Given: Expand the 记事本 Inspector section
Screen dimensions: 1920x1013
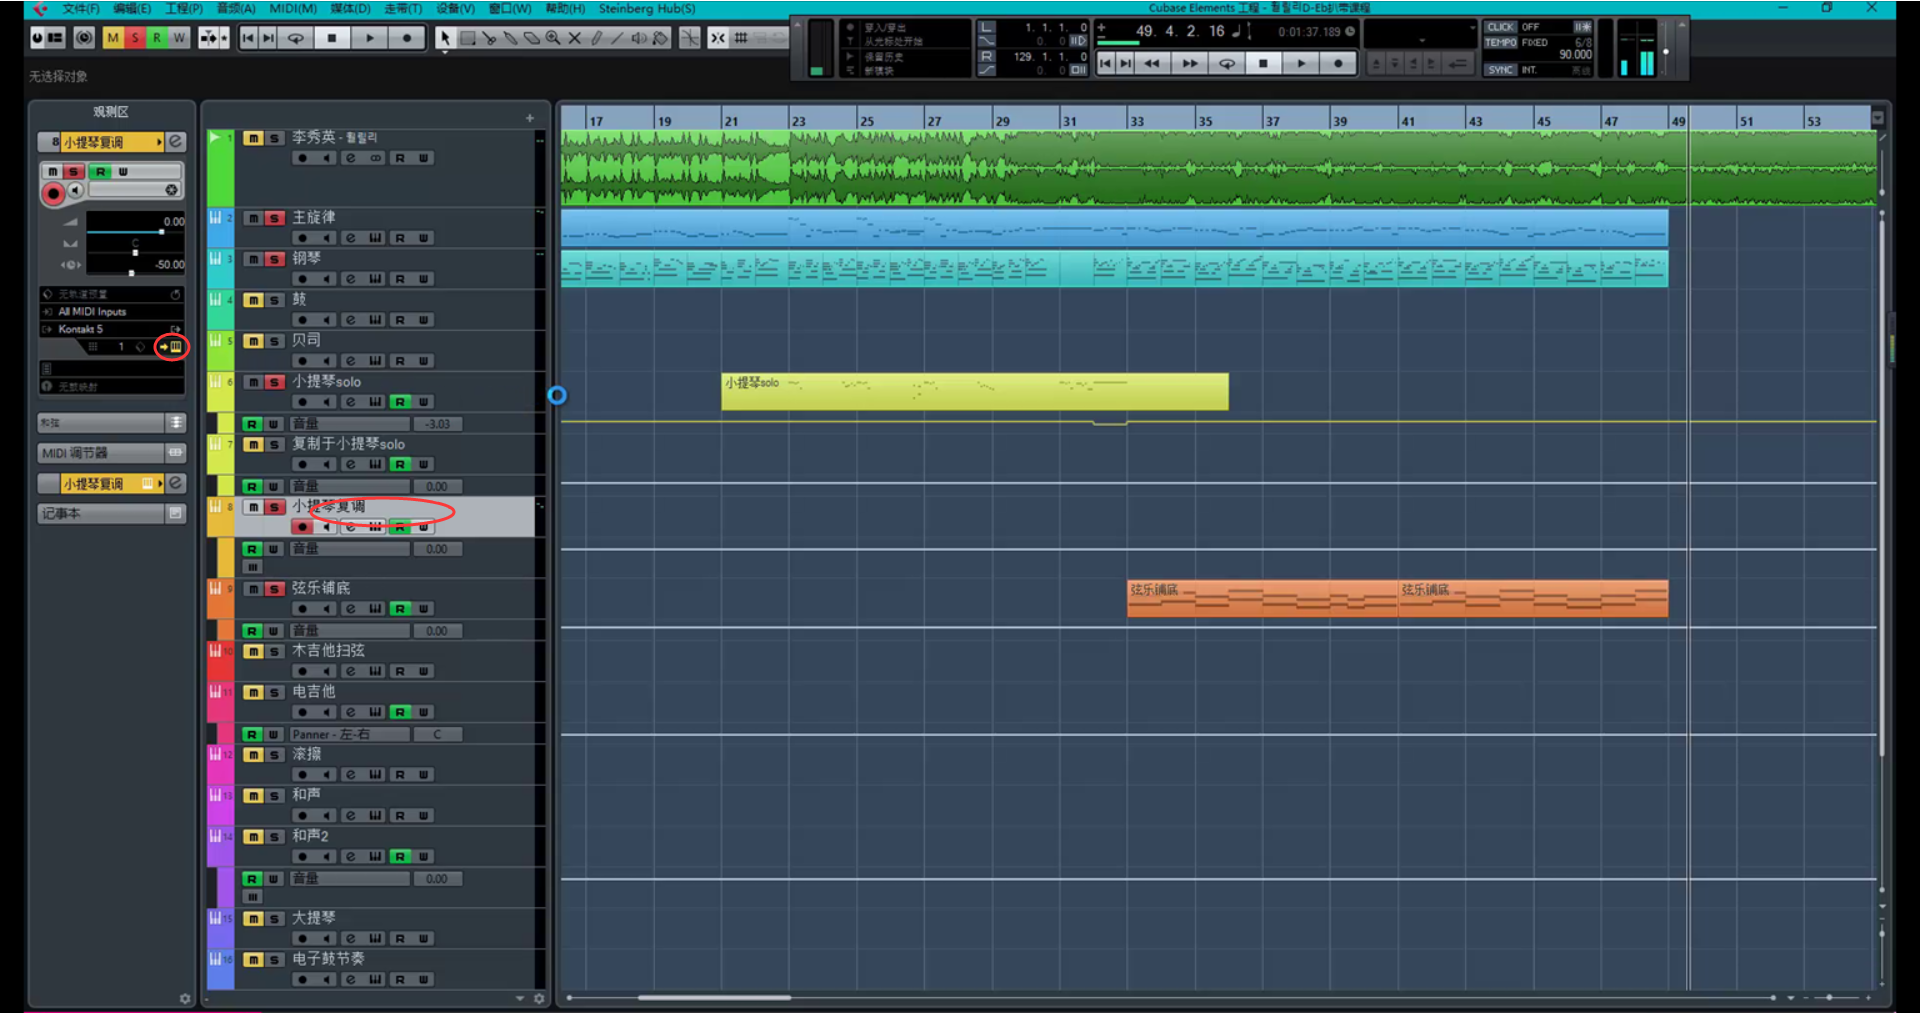Looking at the screenshot, I should tap(110, 513).
